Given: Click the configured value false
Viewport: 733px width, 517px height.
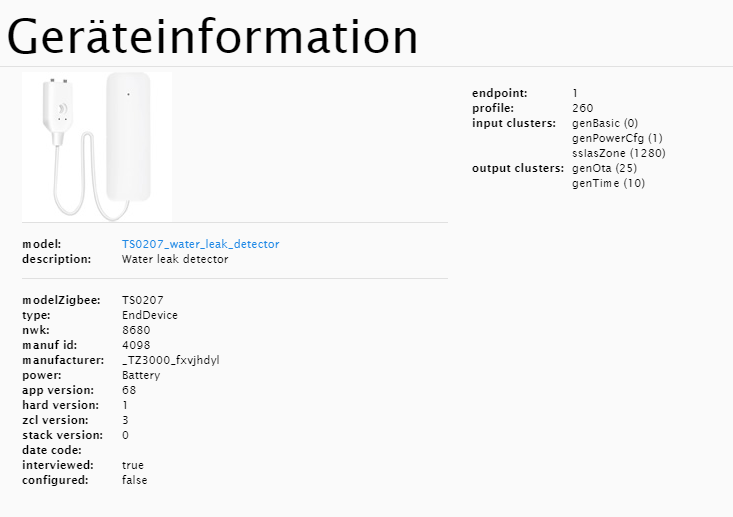Looking at the screenshot, I should pyautogui.click(x=134, y=480).
